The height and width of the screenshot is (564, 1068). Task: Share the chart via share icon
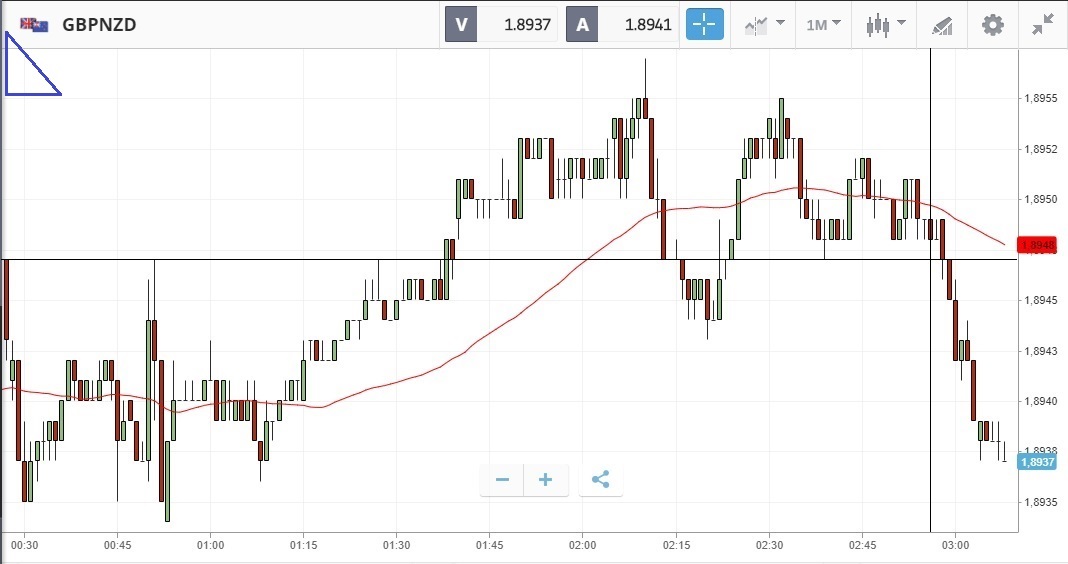[x=600, y=480]
